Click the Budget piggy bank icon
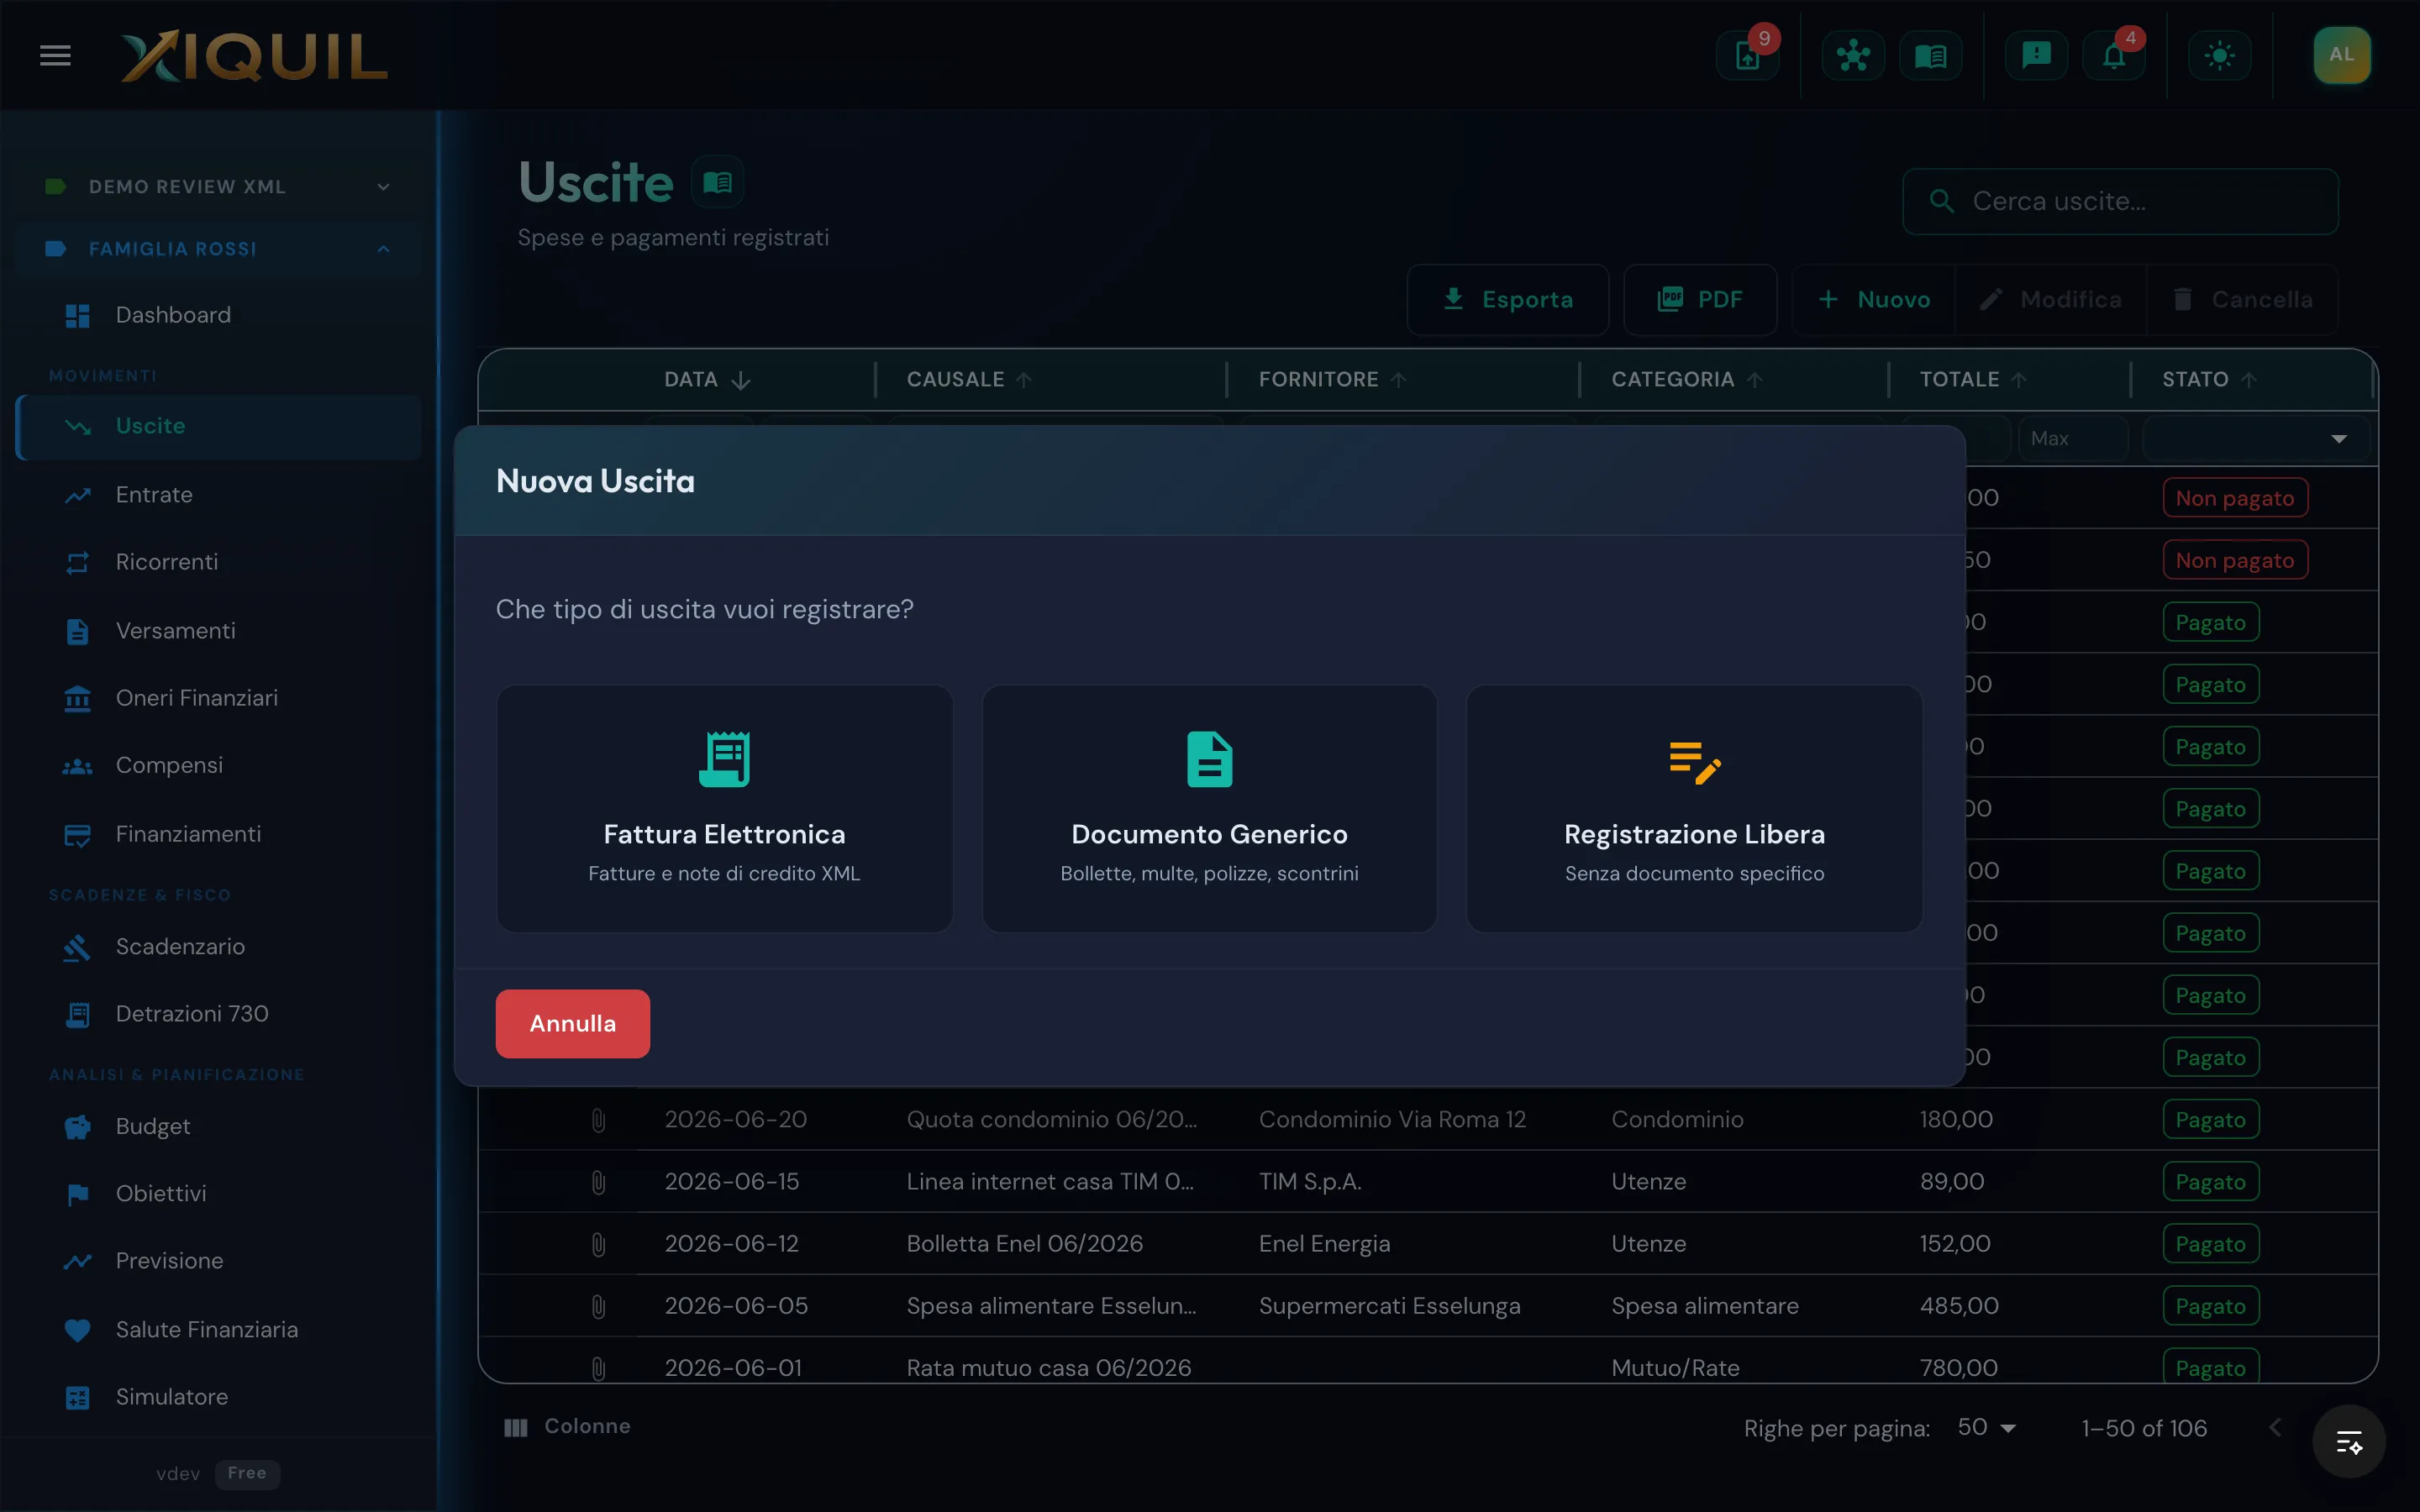The width and height of the screenshot is (2420, 1512). [77, 1127]
